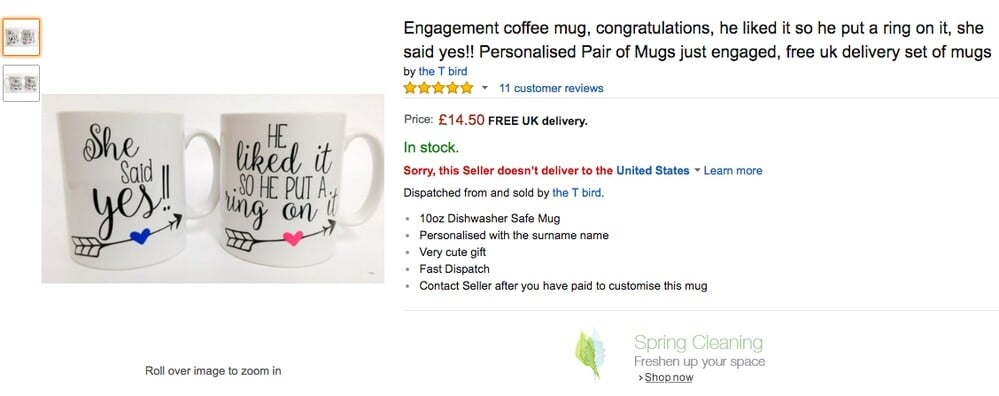
Task: Select the first mug thumbnail image
Action: point(21,37)
